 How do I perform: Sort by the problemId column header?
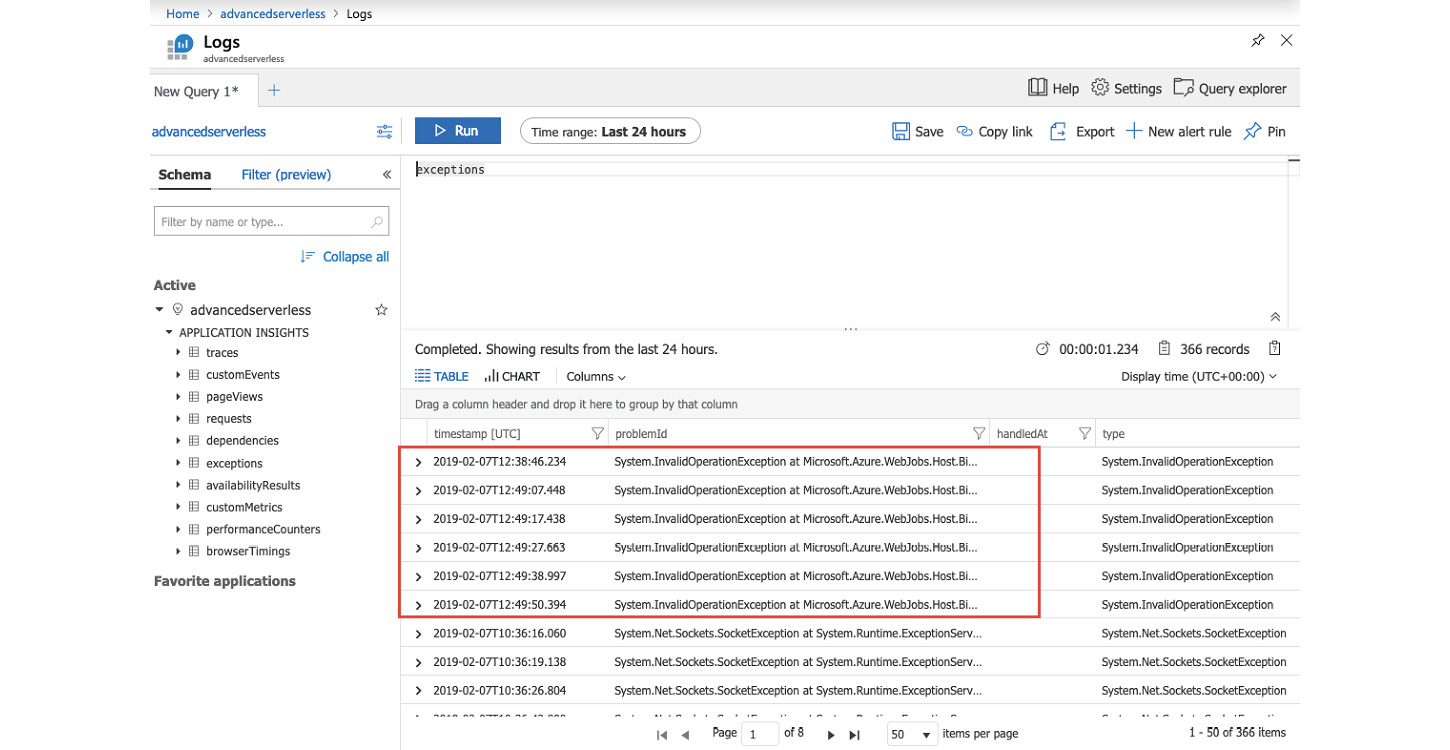(641, 434)
